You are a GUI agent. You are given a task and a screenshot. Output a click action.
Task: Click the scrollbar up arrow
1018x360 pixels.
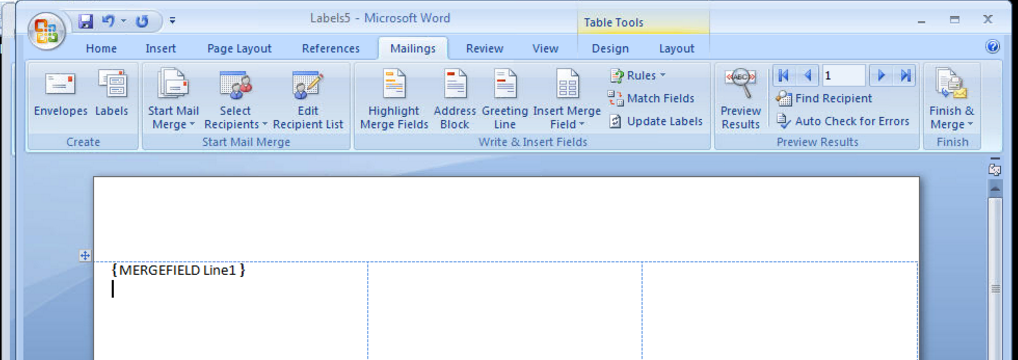point(995,188)
